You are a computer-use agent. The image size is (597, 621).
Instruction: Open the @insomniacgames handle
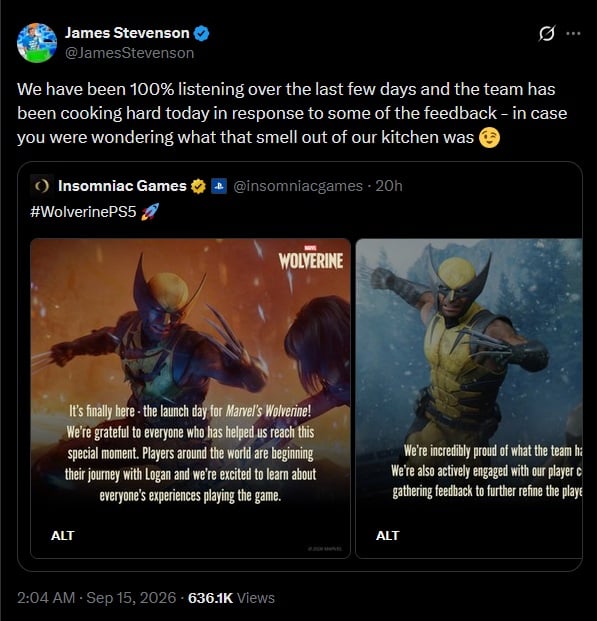pos(298,186)
